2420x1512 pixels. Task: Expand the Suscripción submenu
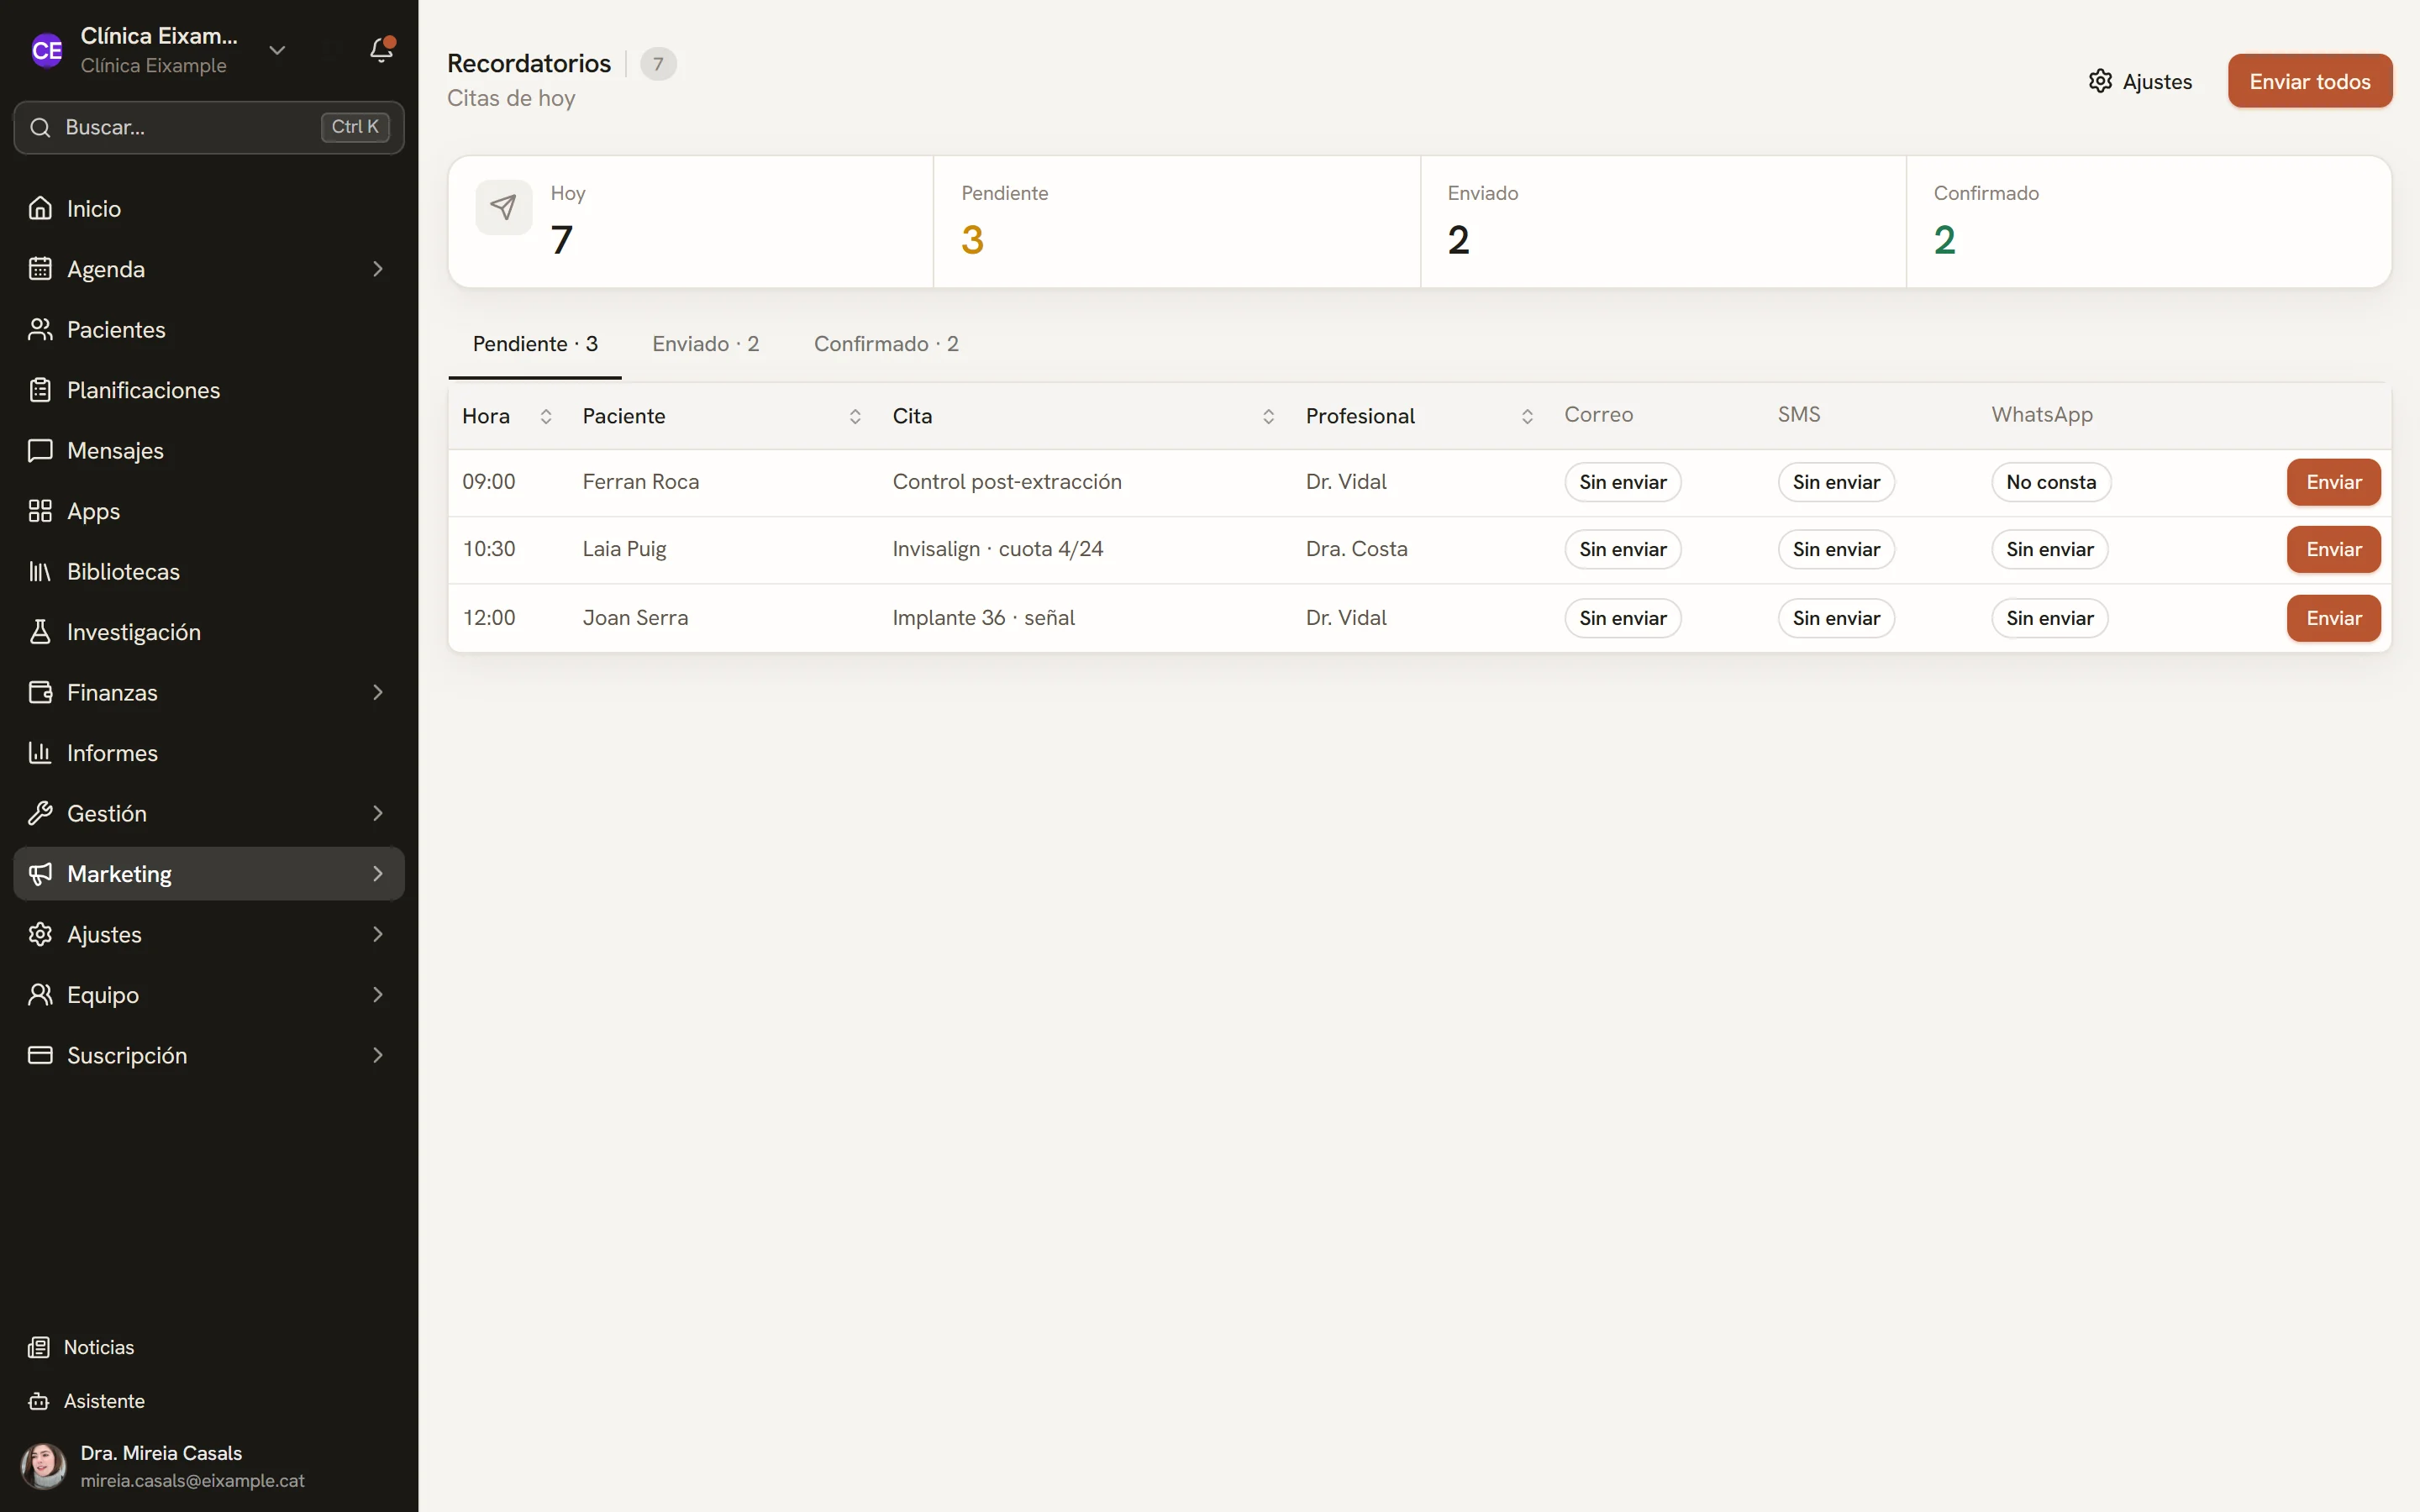[x=378, y=1055]
